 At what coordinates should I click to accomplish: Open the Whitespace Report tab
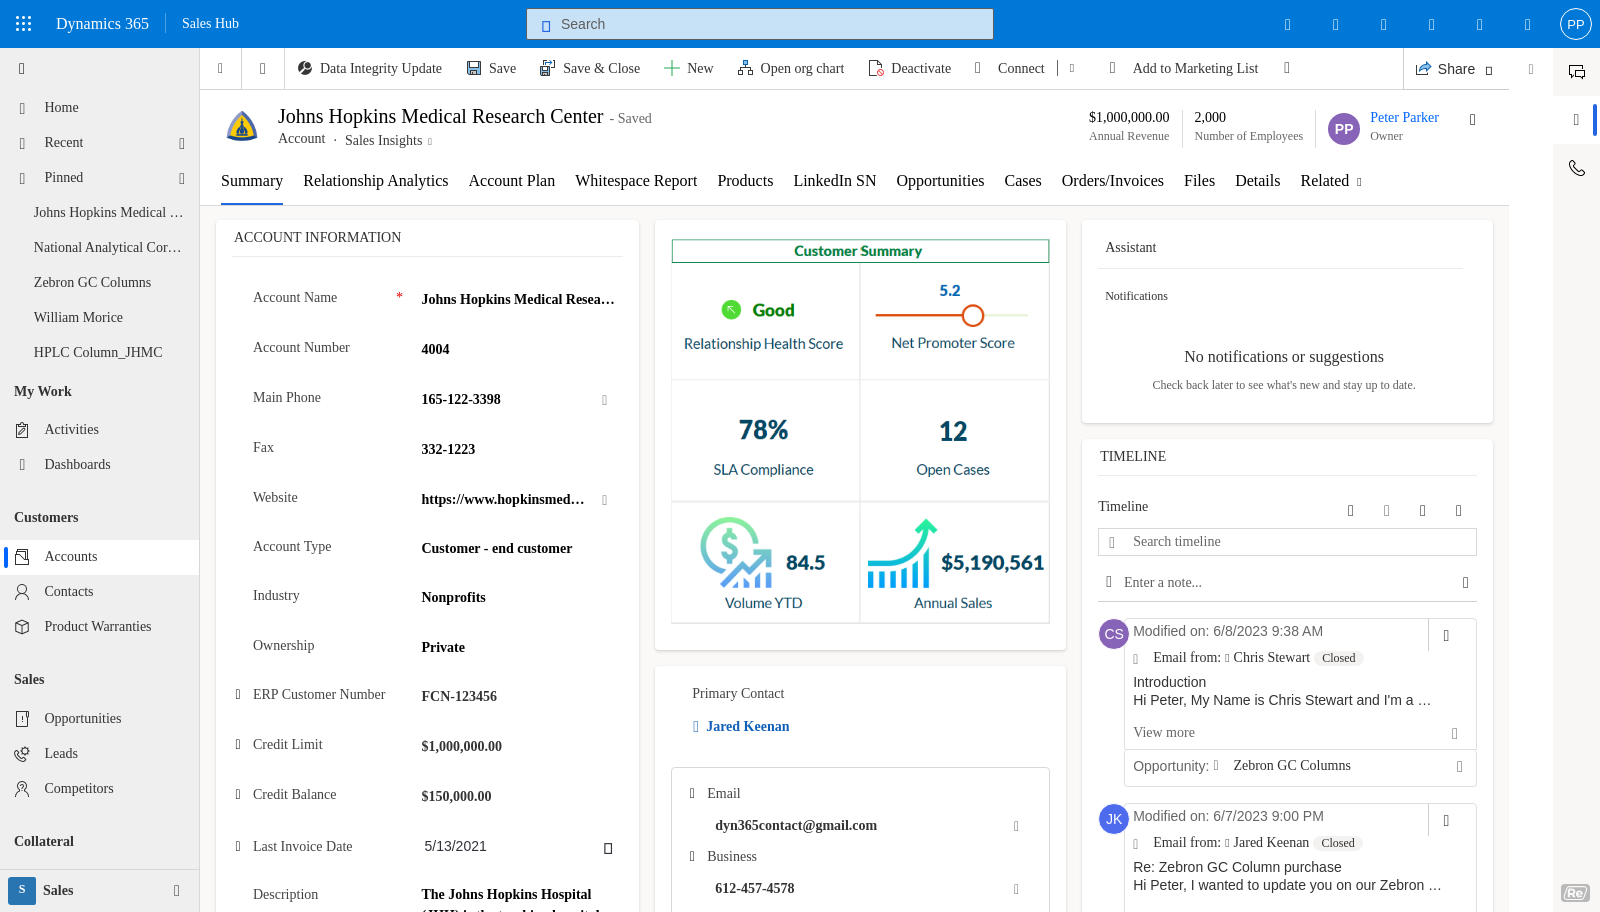(x=636, y=181)
